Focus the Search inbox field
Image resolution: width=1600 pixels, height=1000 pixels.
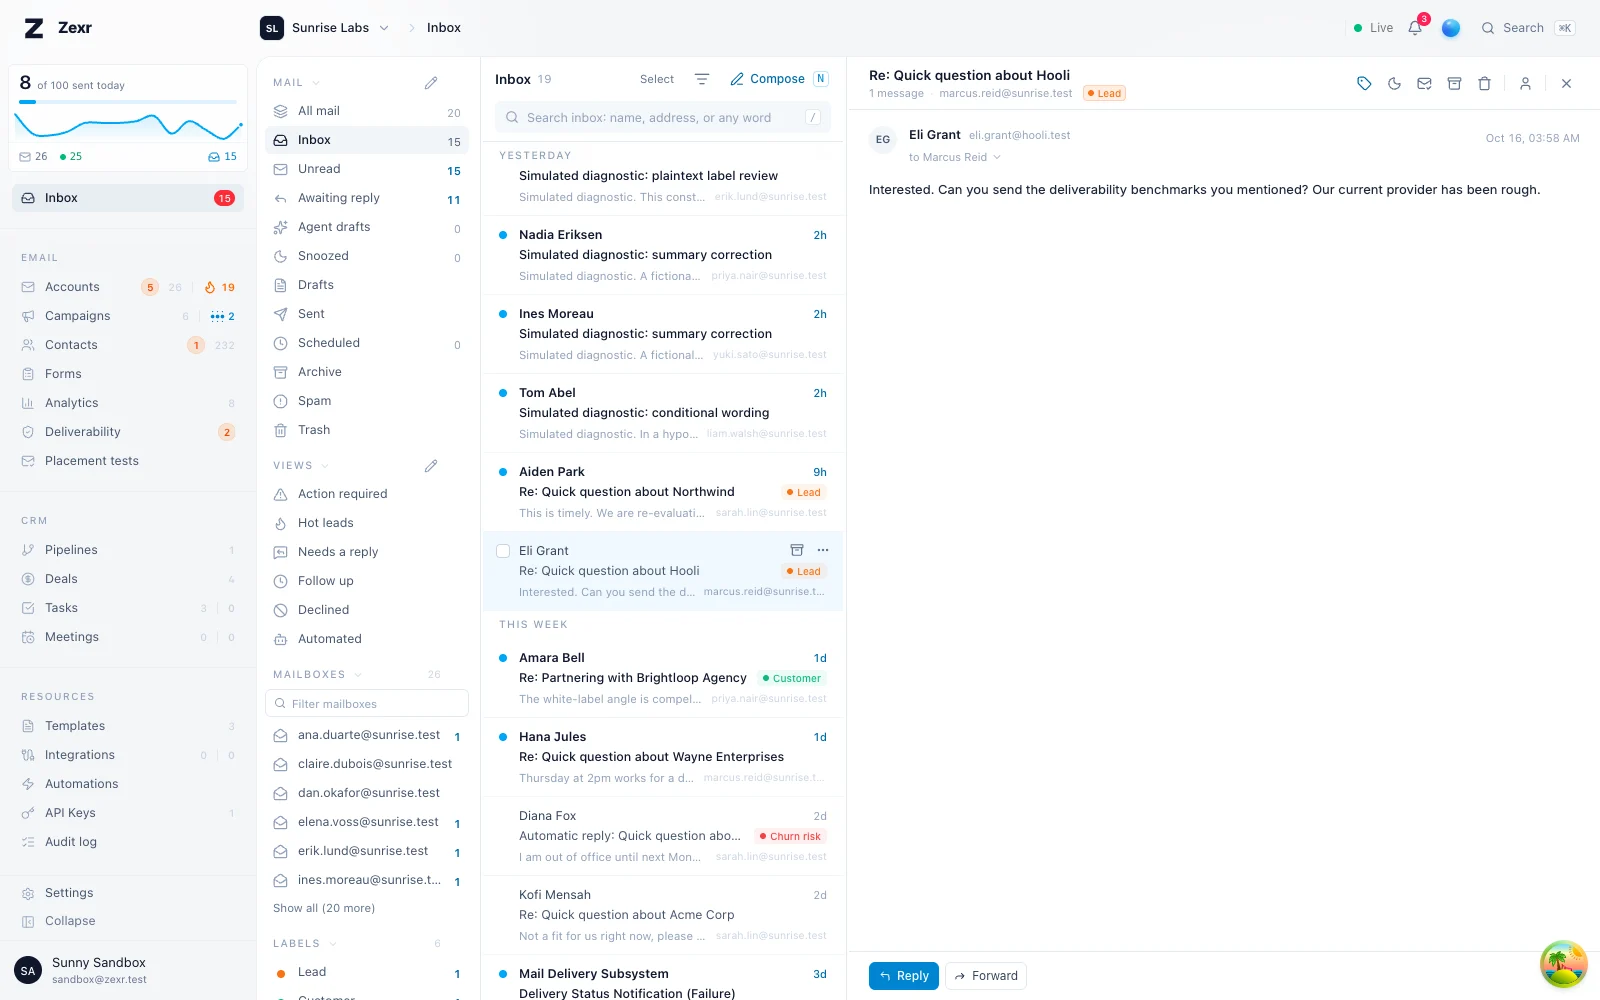663,117
